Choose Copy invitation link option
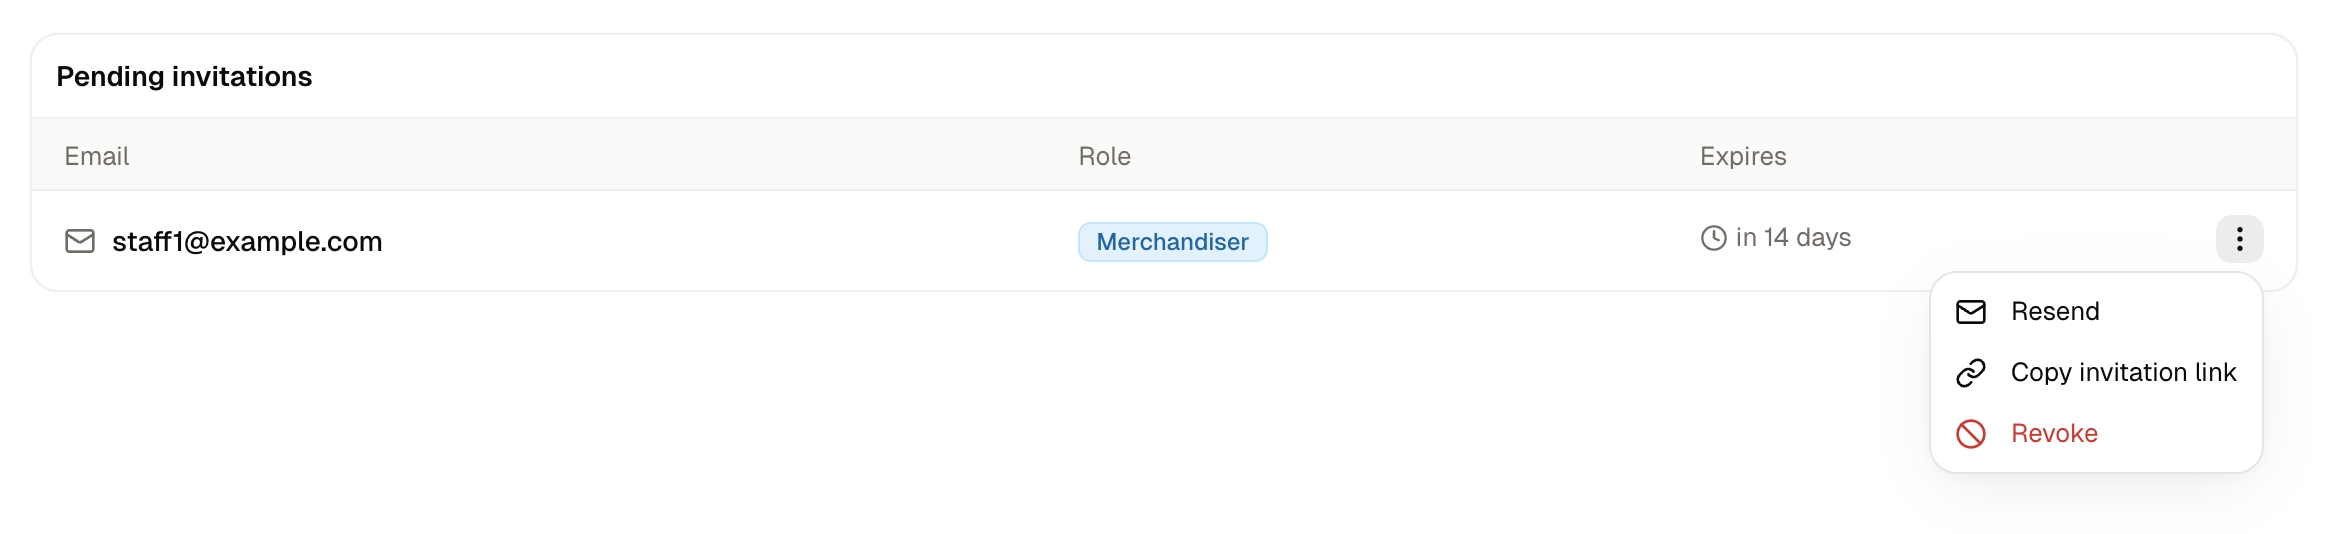Screen dimensions: 2344x534 2096,373
